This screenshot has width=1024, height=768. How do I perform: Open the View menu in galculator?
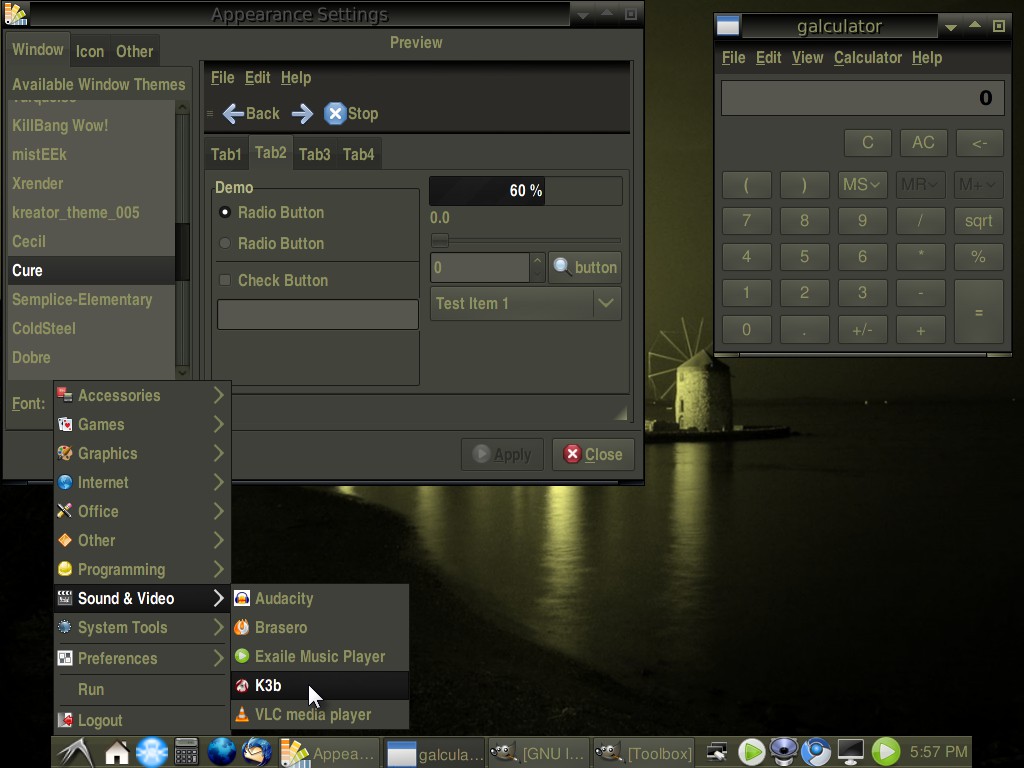click(807, 57)
